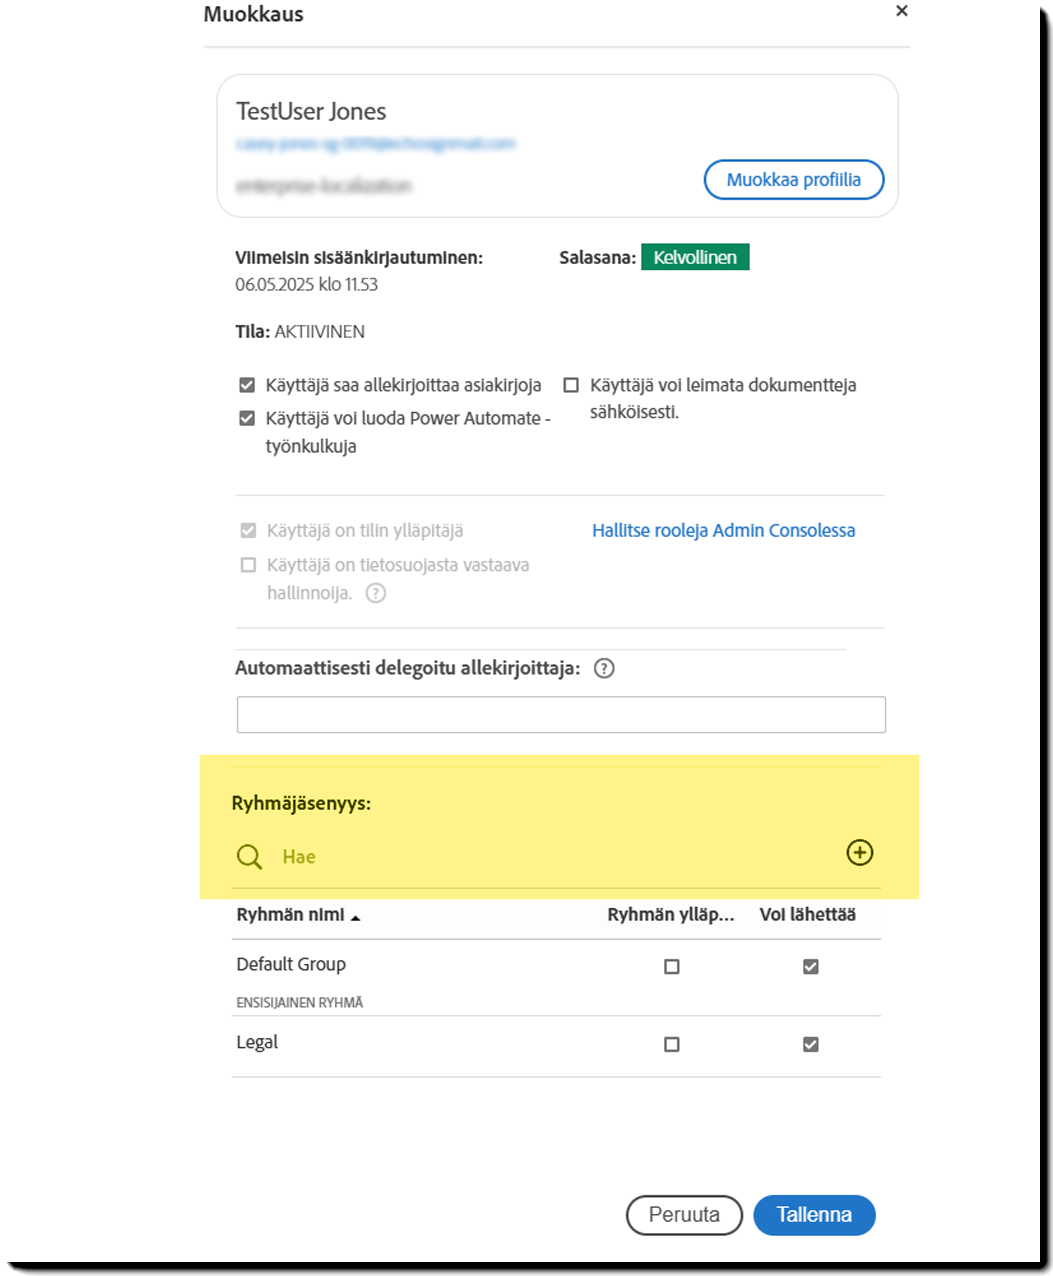The image size is (1053, 1276).
Task: Click the Tila: AKTIIVINEN status text
Action: 300,332
